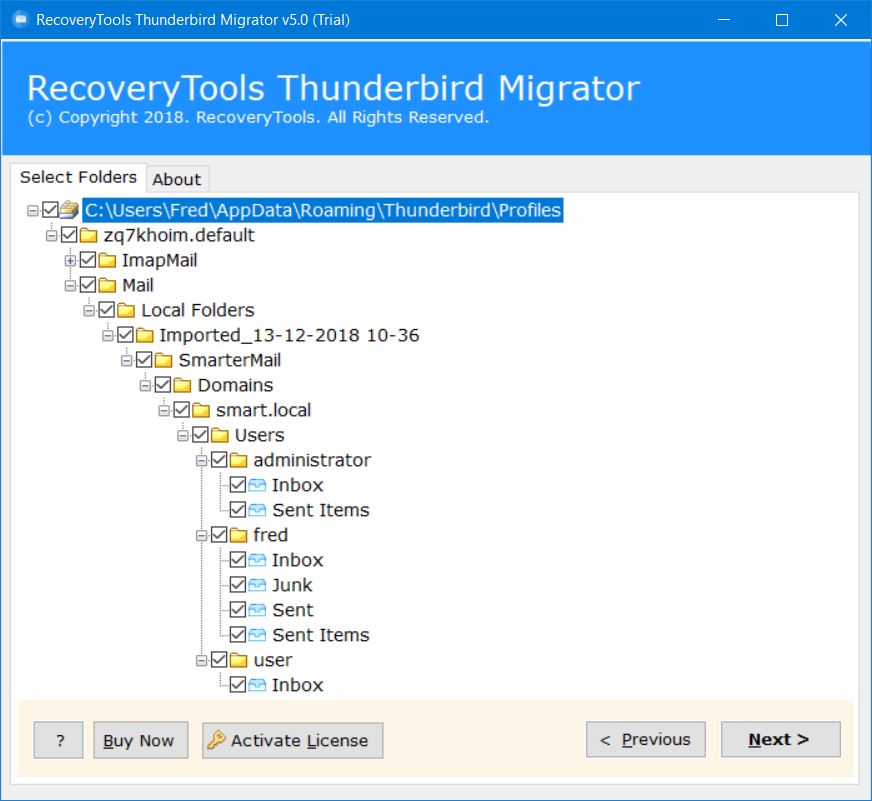Click the drive icon beside the Profiles path
872x801 pixels.
pos(69,210)
